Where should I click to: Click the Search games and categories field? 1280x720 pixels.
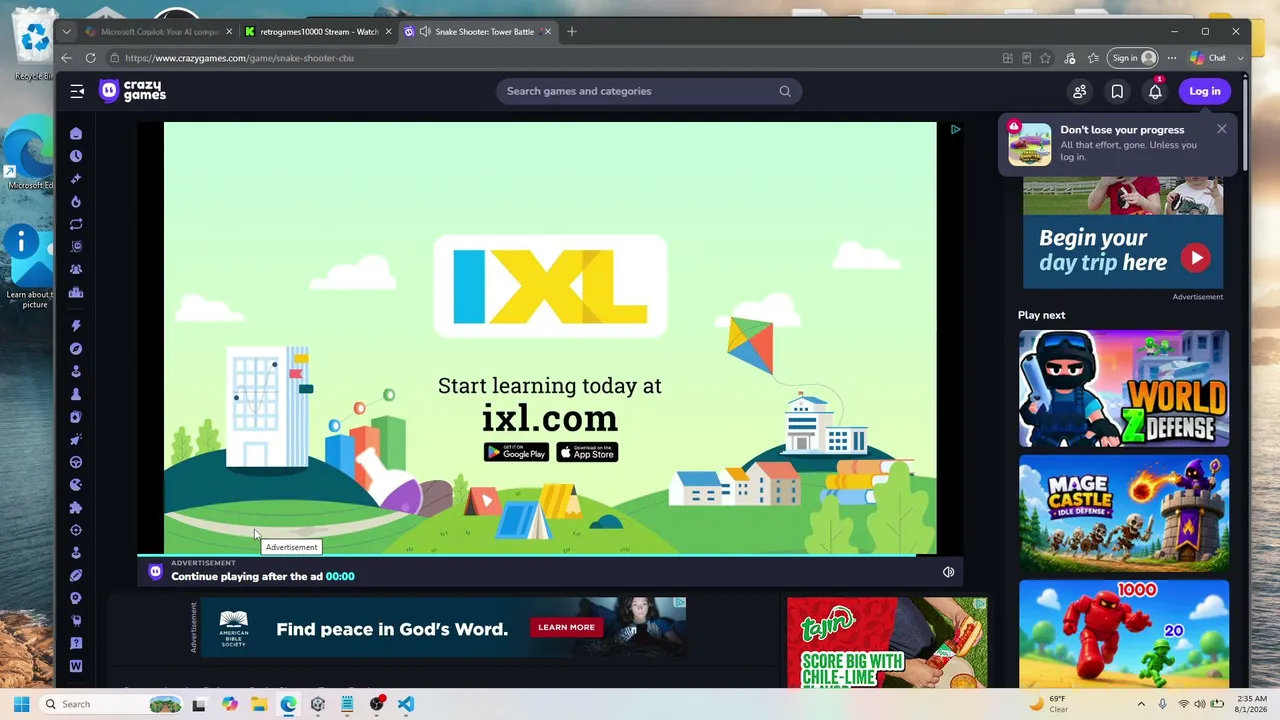pyautogui.click(x=648, y=91)
